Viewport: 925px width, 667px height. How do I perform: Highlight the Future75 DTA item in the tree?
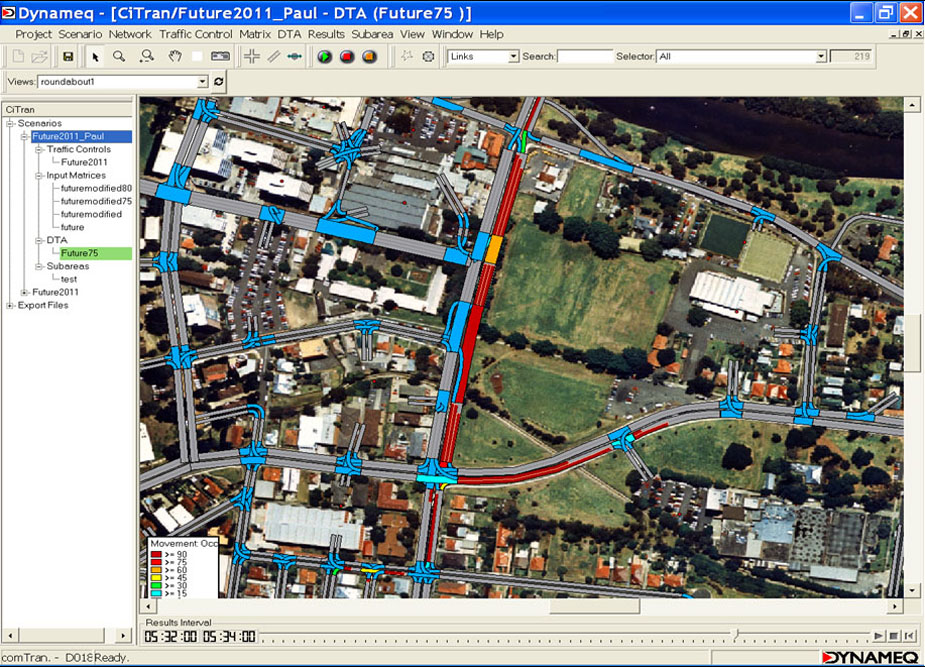(82, 252)
